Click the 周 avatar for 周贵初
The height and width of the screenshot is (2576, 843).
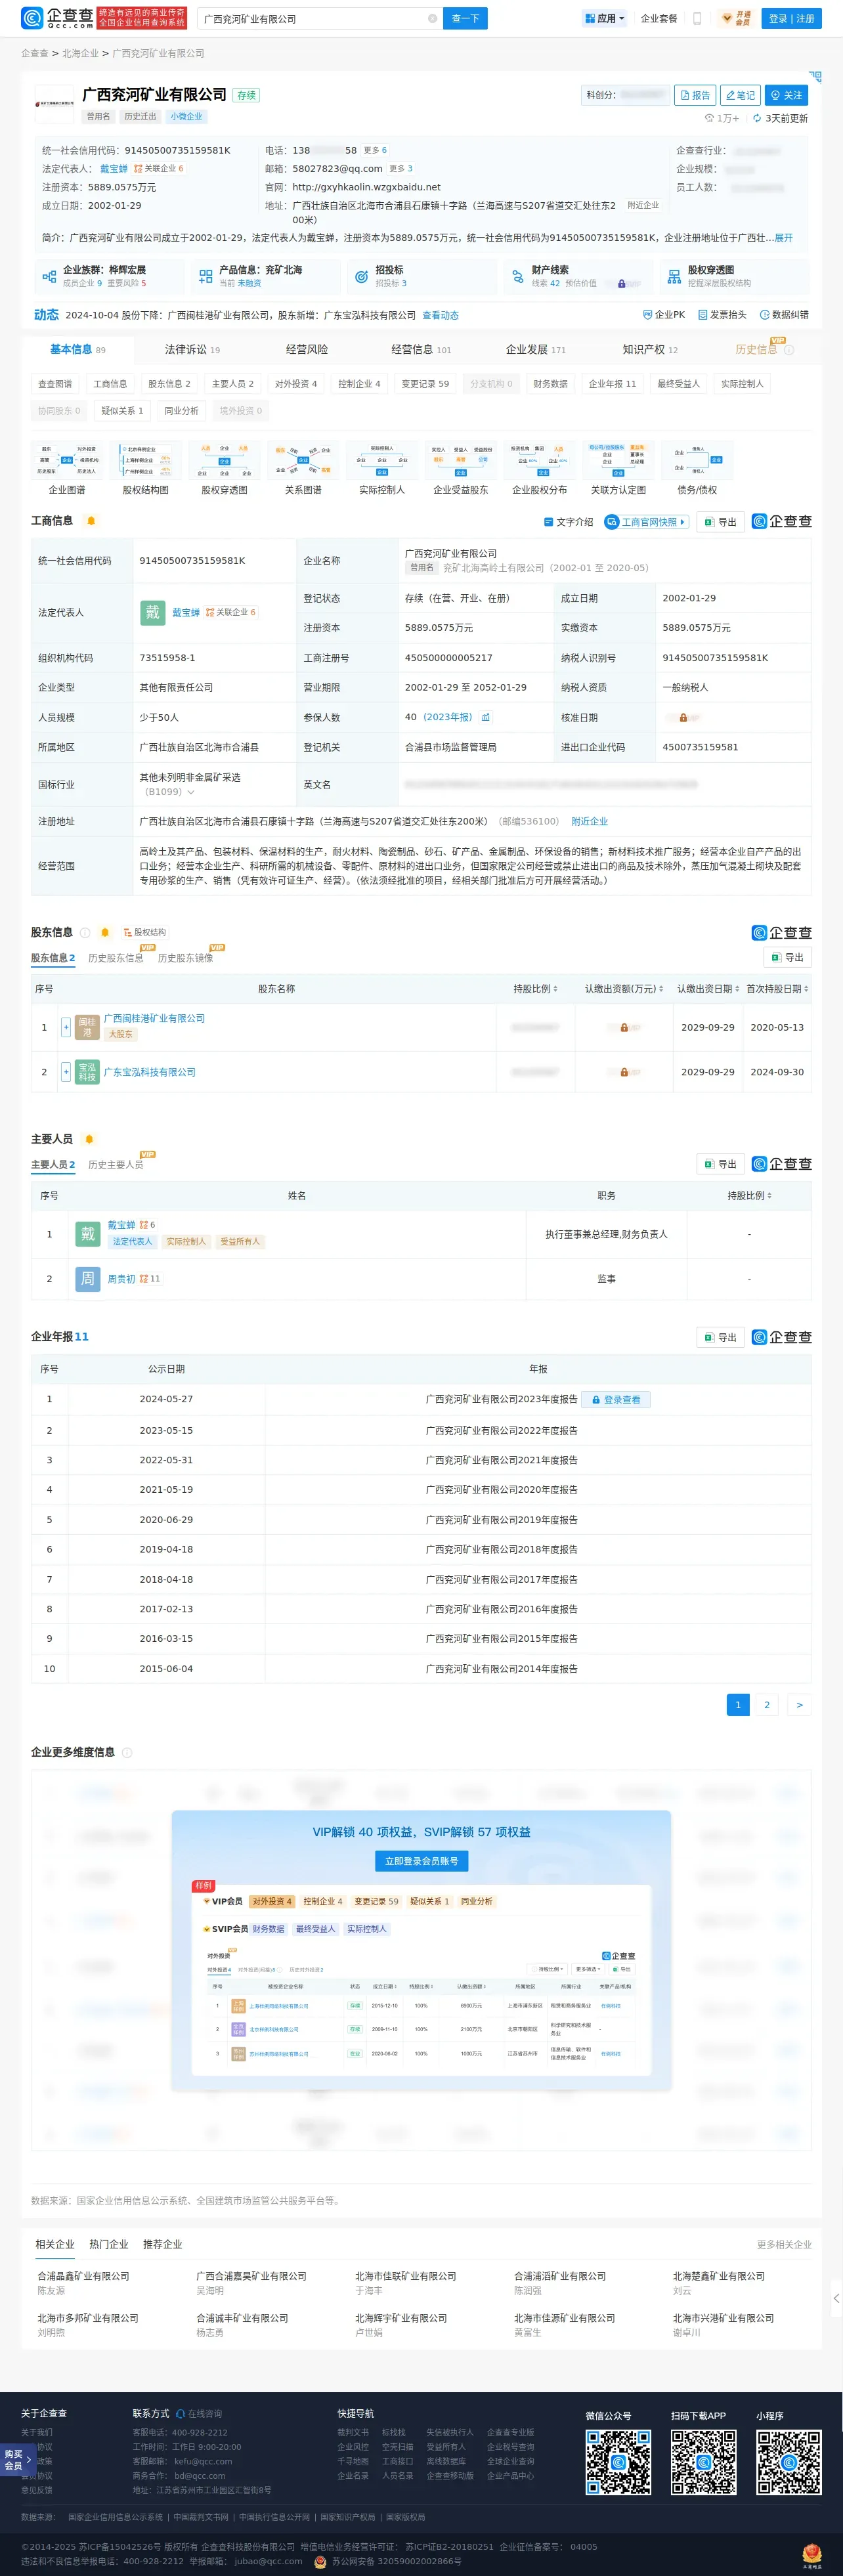pyautogui.click(x=88, y=1279)
